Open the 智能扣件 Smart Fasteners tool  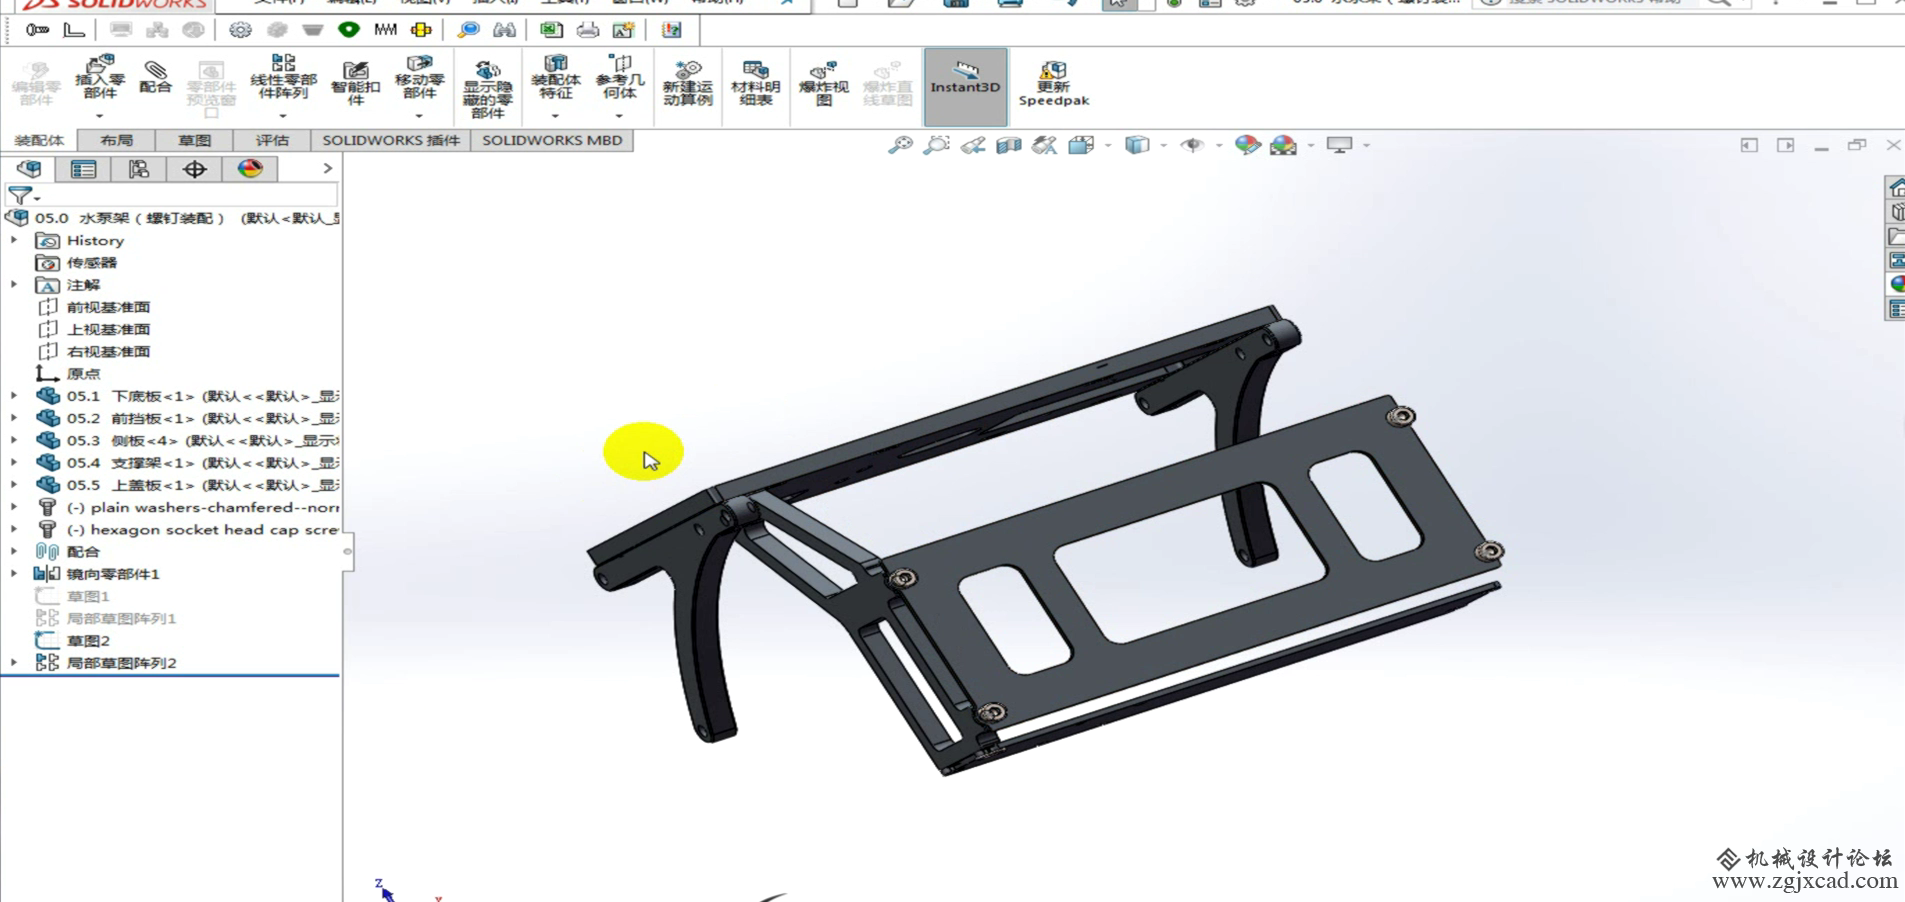[355, 82]
